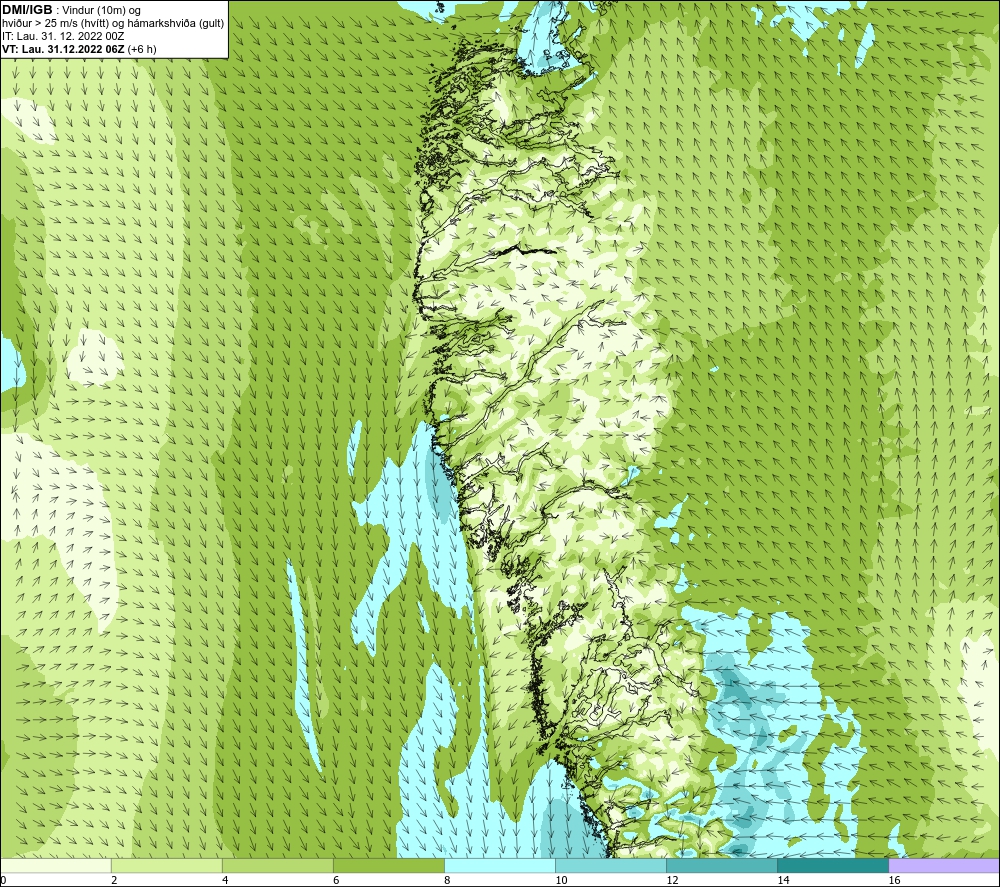This screenshot has height=887, width=1000.
Task: Click the legend scale label "14"
Action: tap(783, 881)
